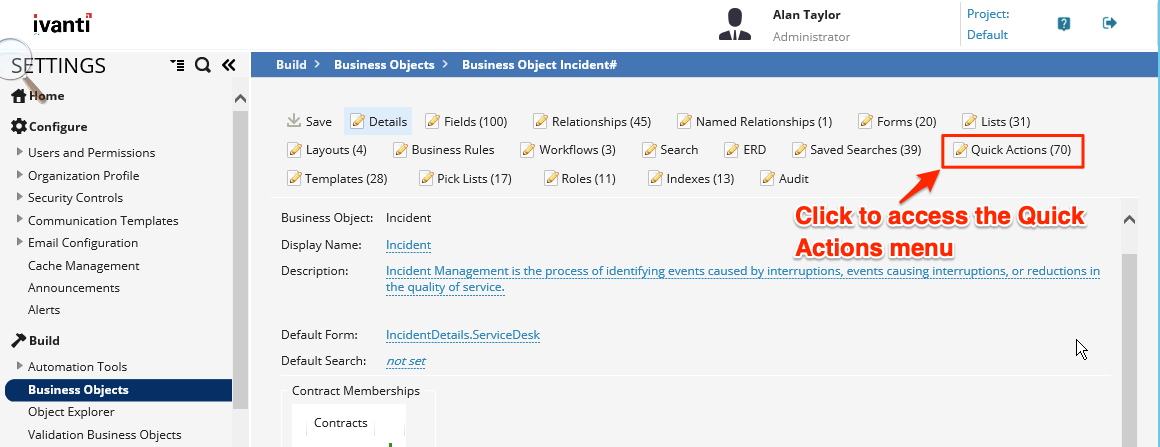Select the Configure section heading

click(49, 127)
